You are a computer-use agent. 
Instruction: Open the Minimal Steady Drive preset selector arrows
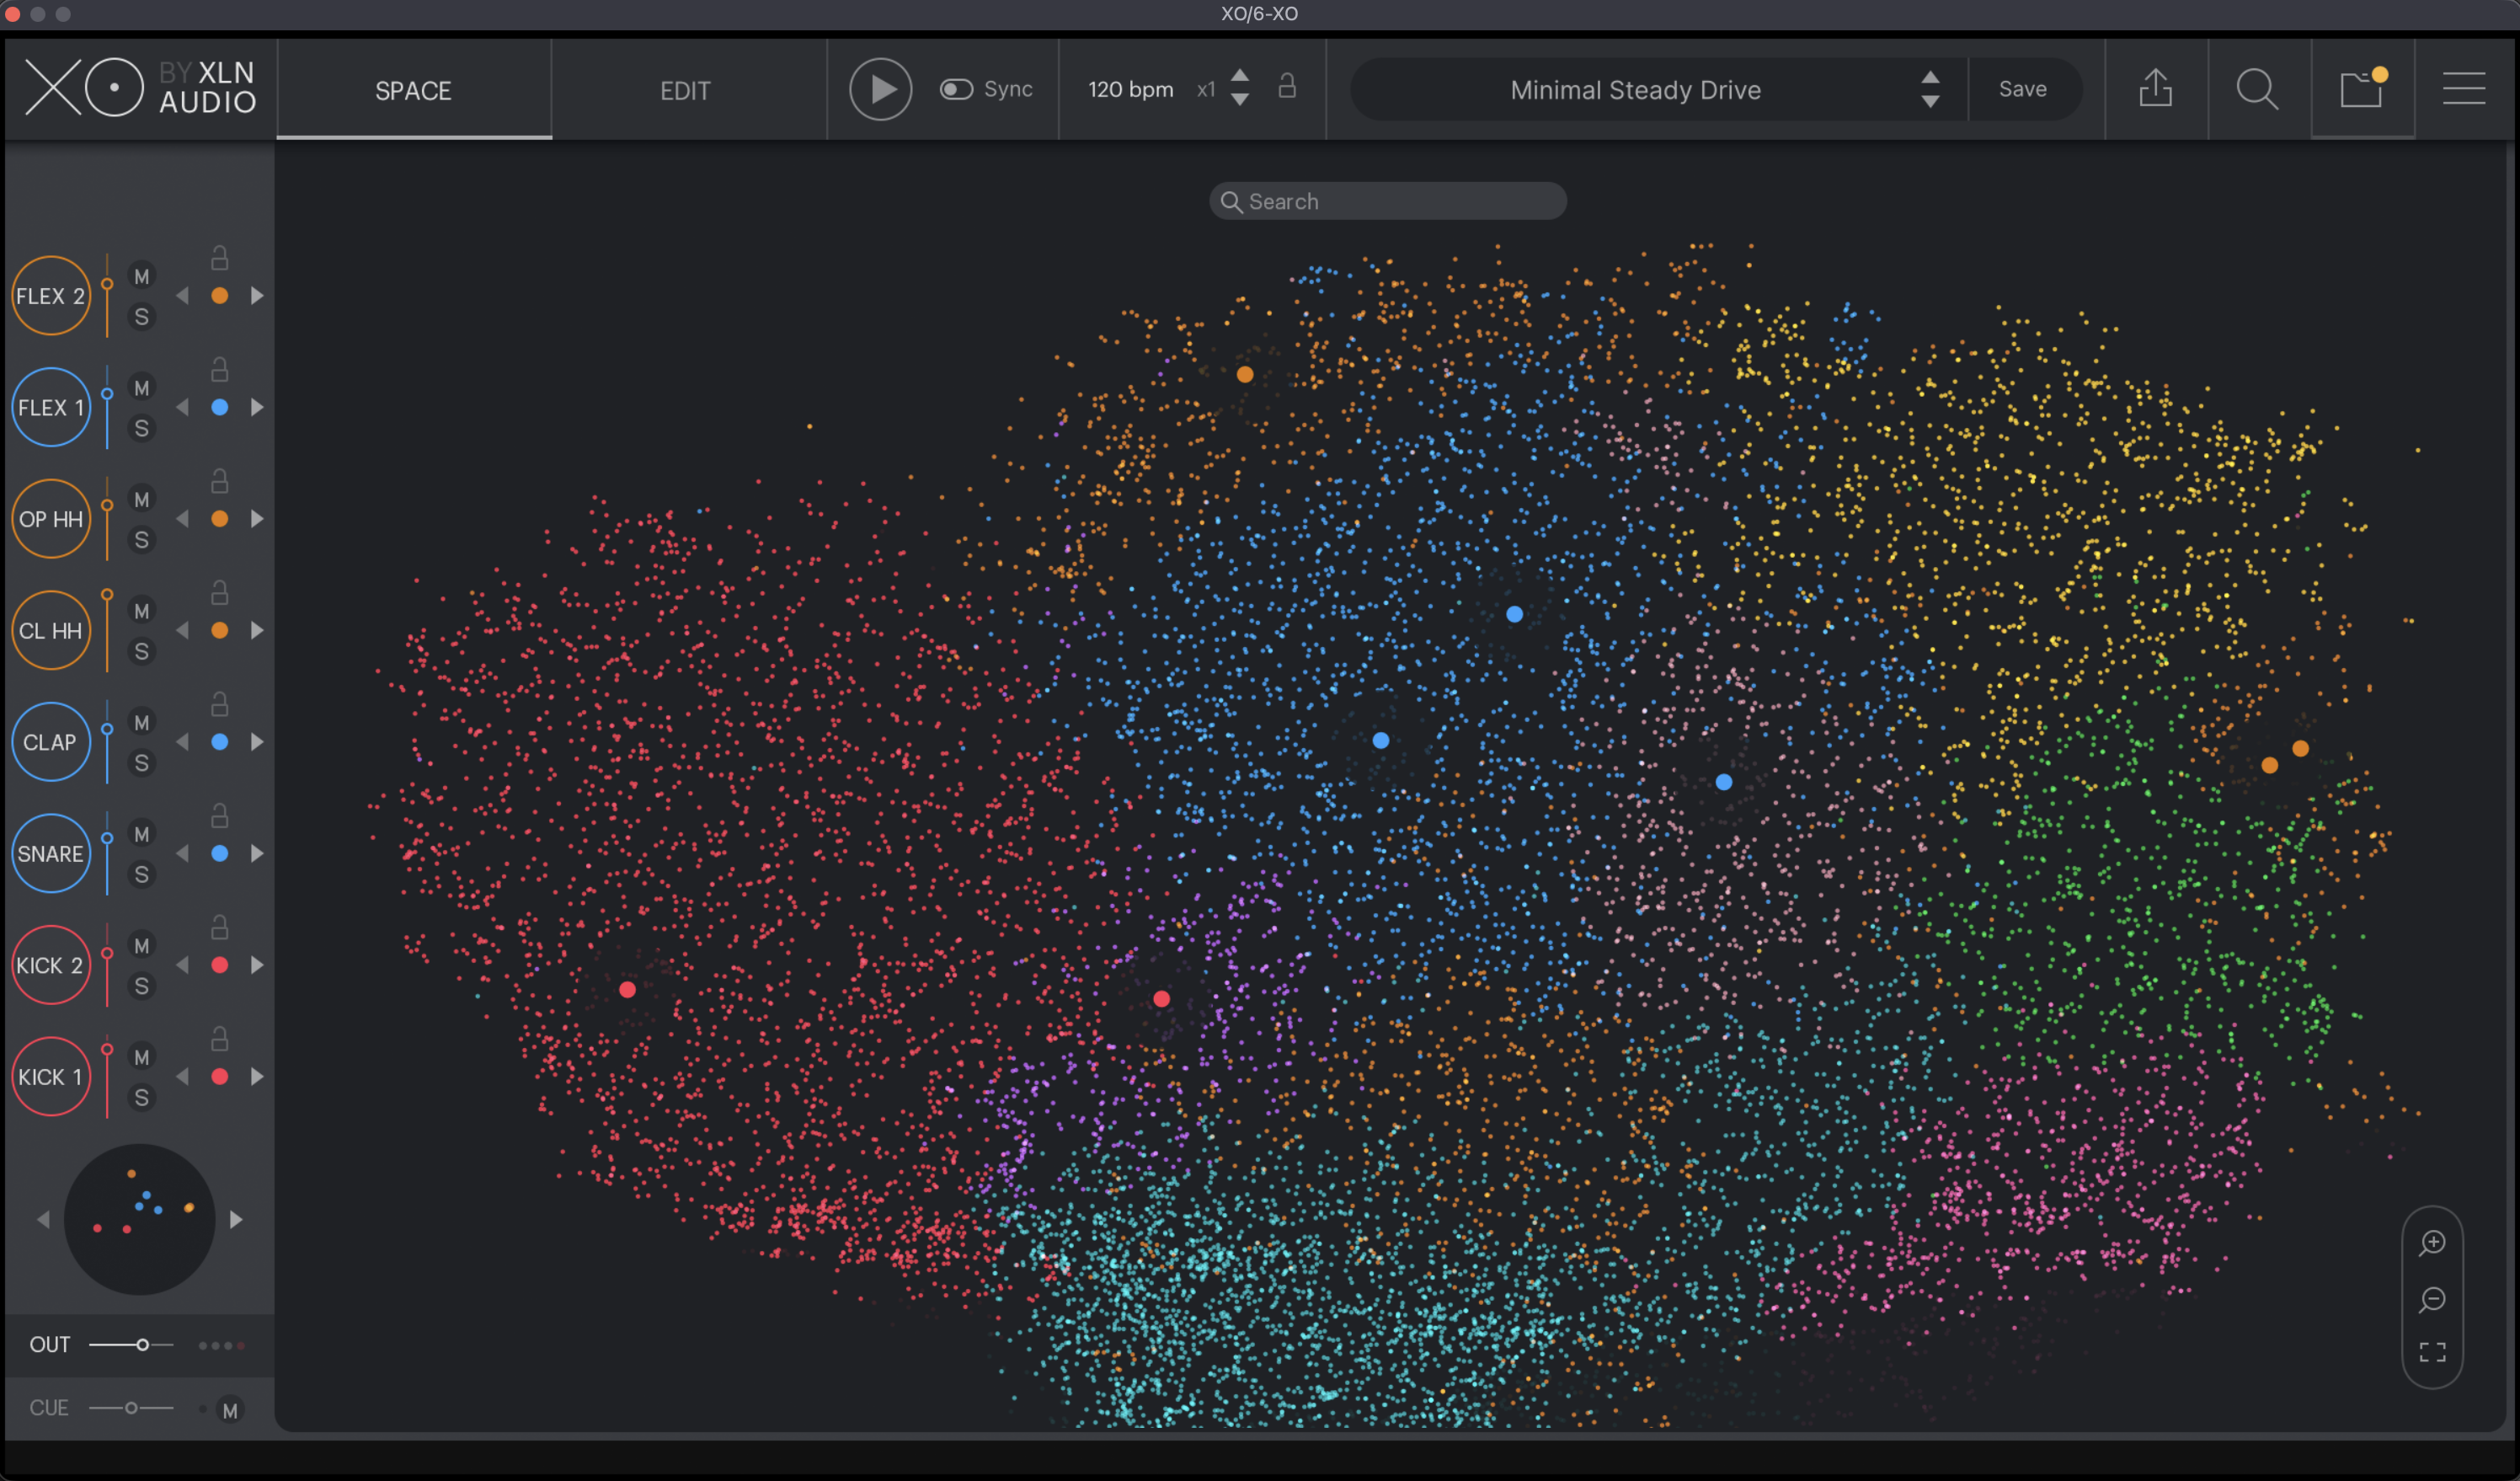point(1930,90)
